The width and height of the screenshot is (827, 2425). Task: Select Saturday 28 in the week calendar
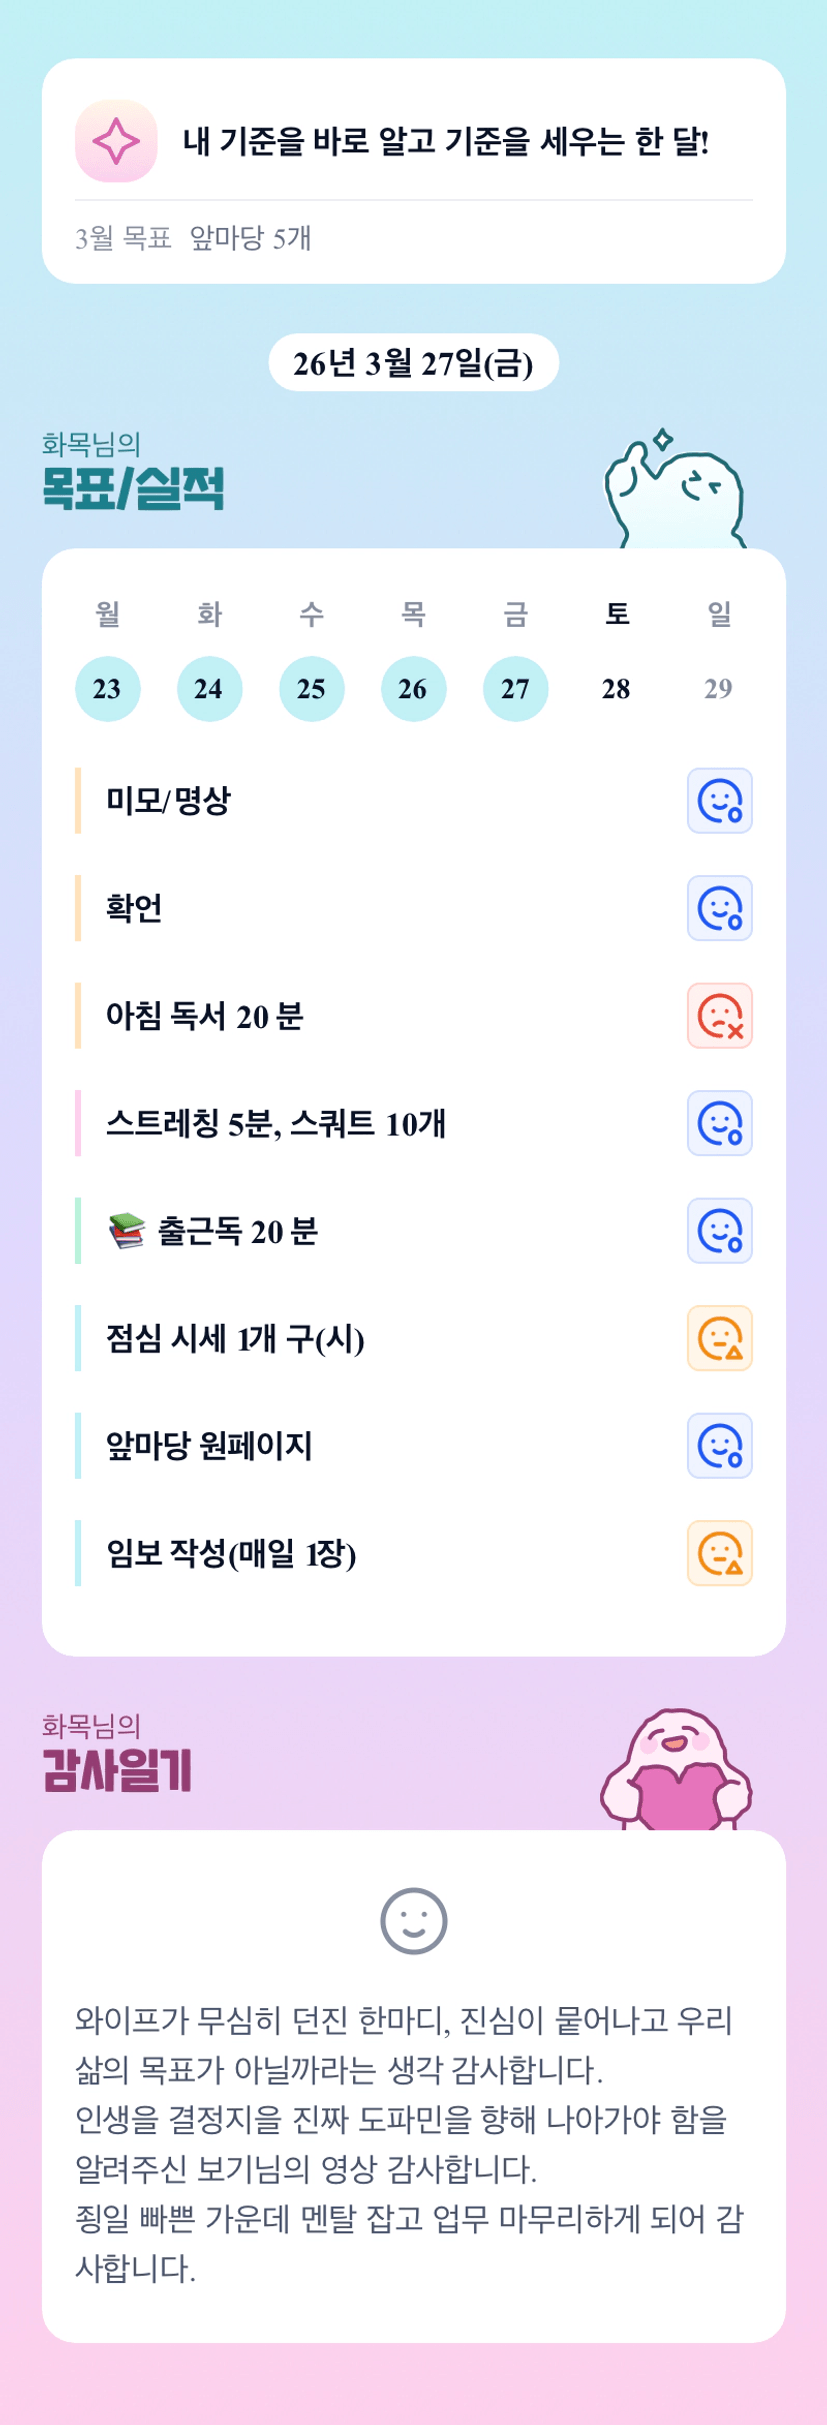point(616,688)
